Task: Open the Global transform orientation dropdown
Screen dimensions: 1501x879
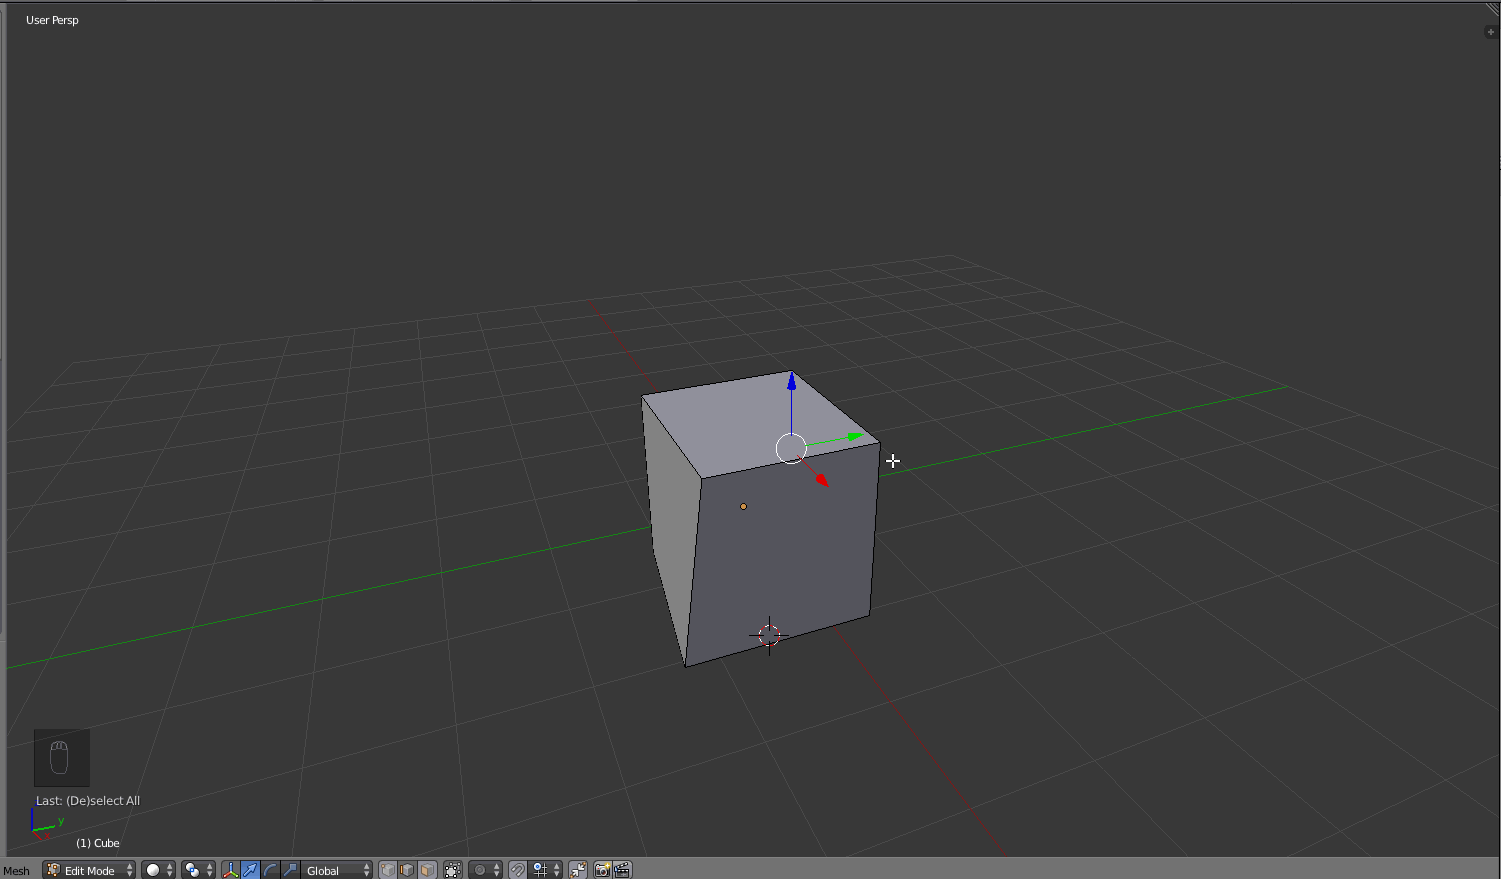Action: [x=337, y=870]
